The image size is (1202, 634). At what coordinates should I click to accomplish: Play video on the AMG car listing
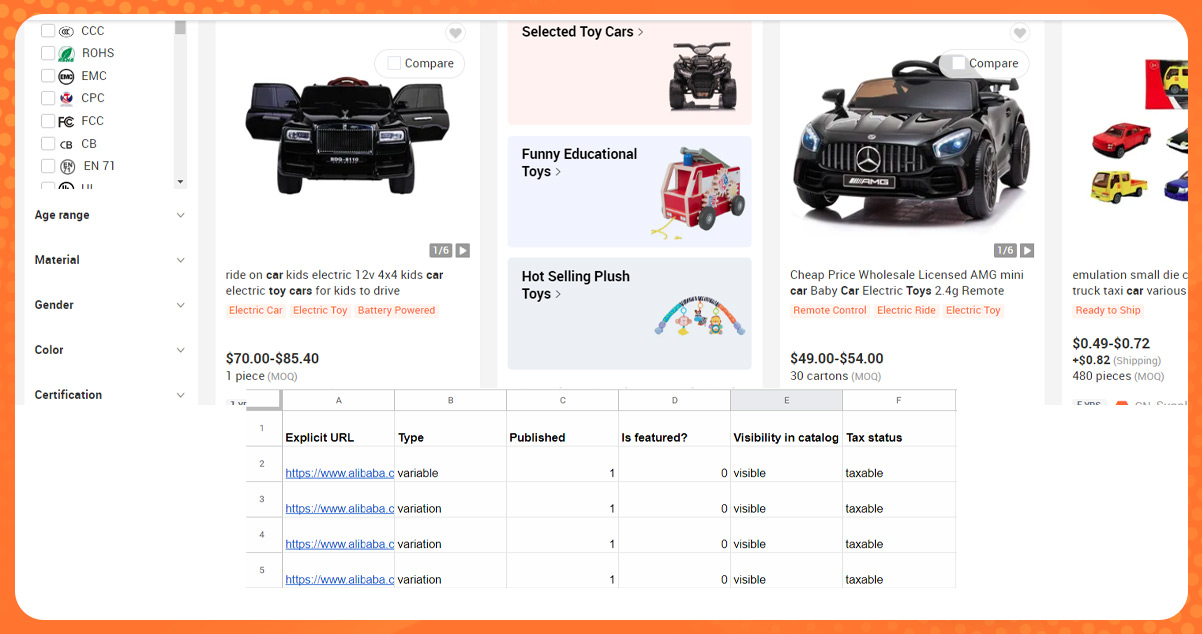click(x=1027, y=250)
